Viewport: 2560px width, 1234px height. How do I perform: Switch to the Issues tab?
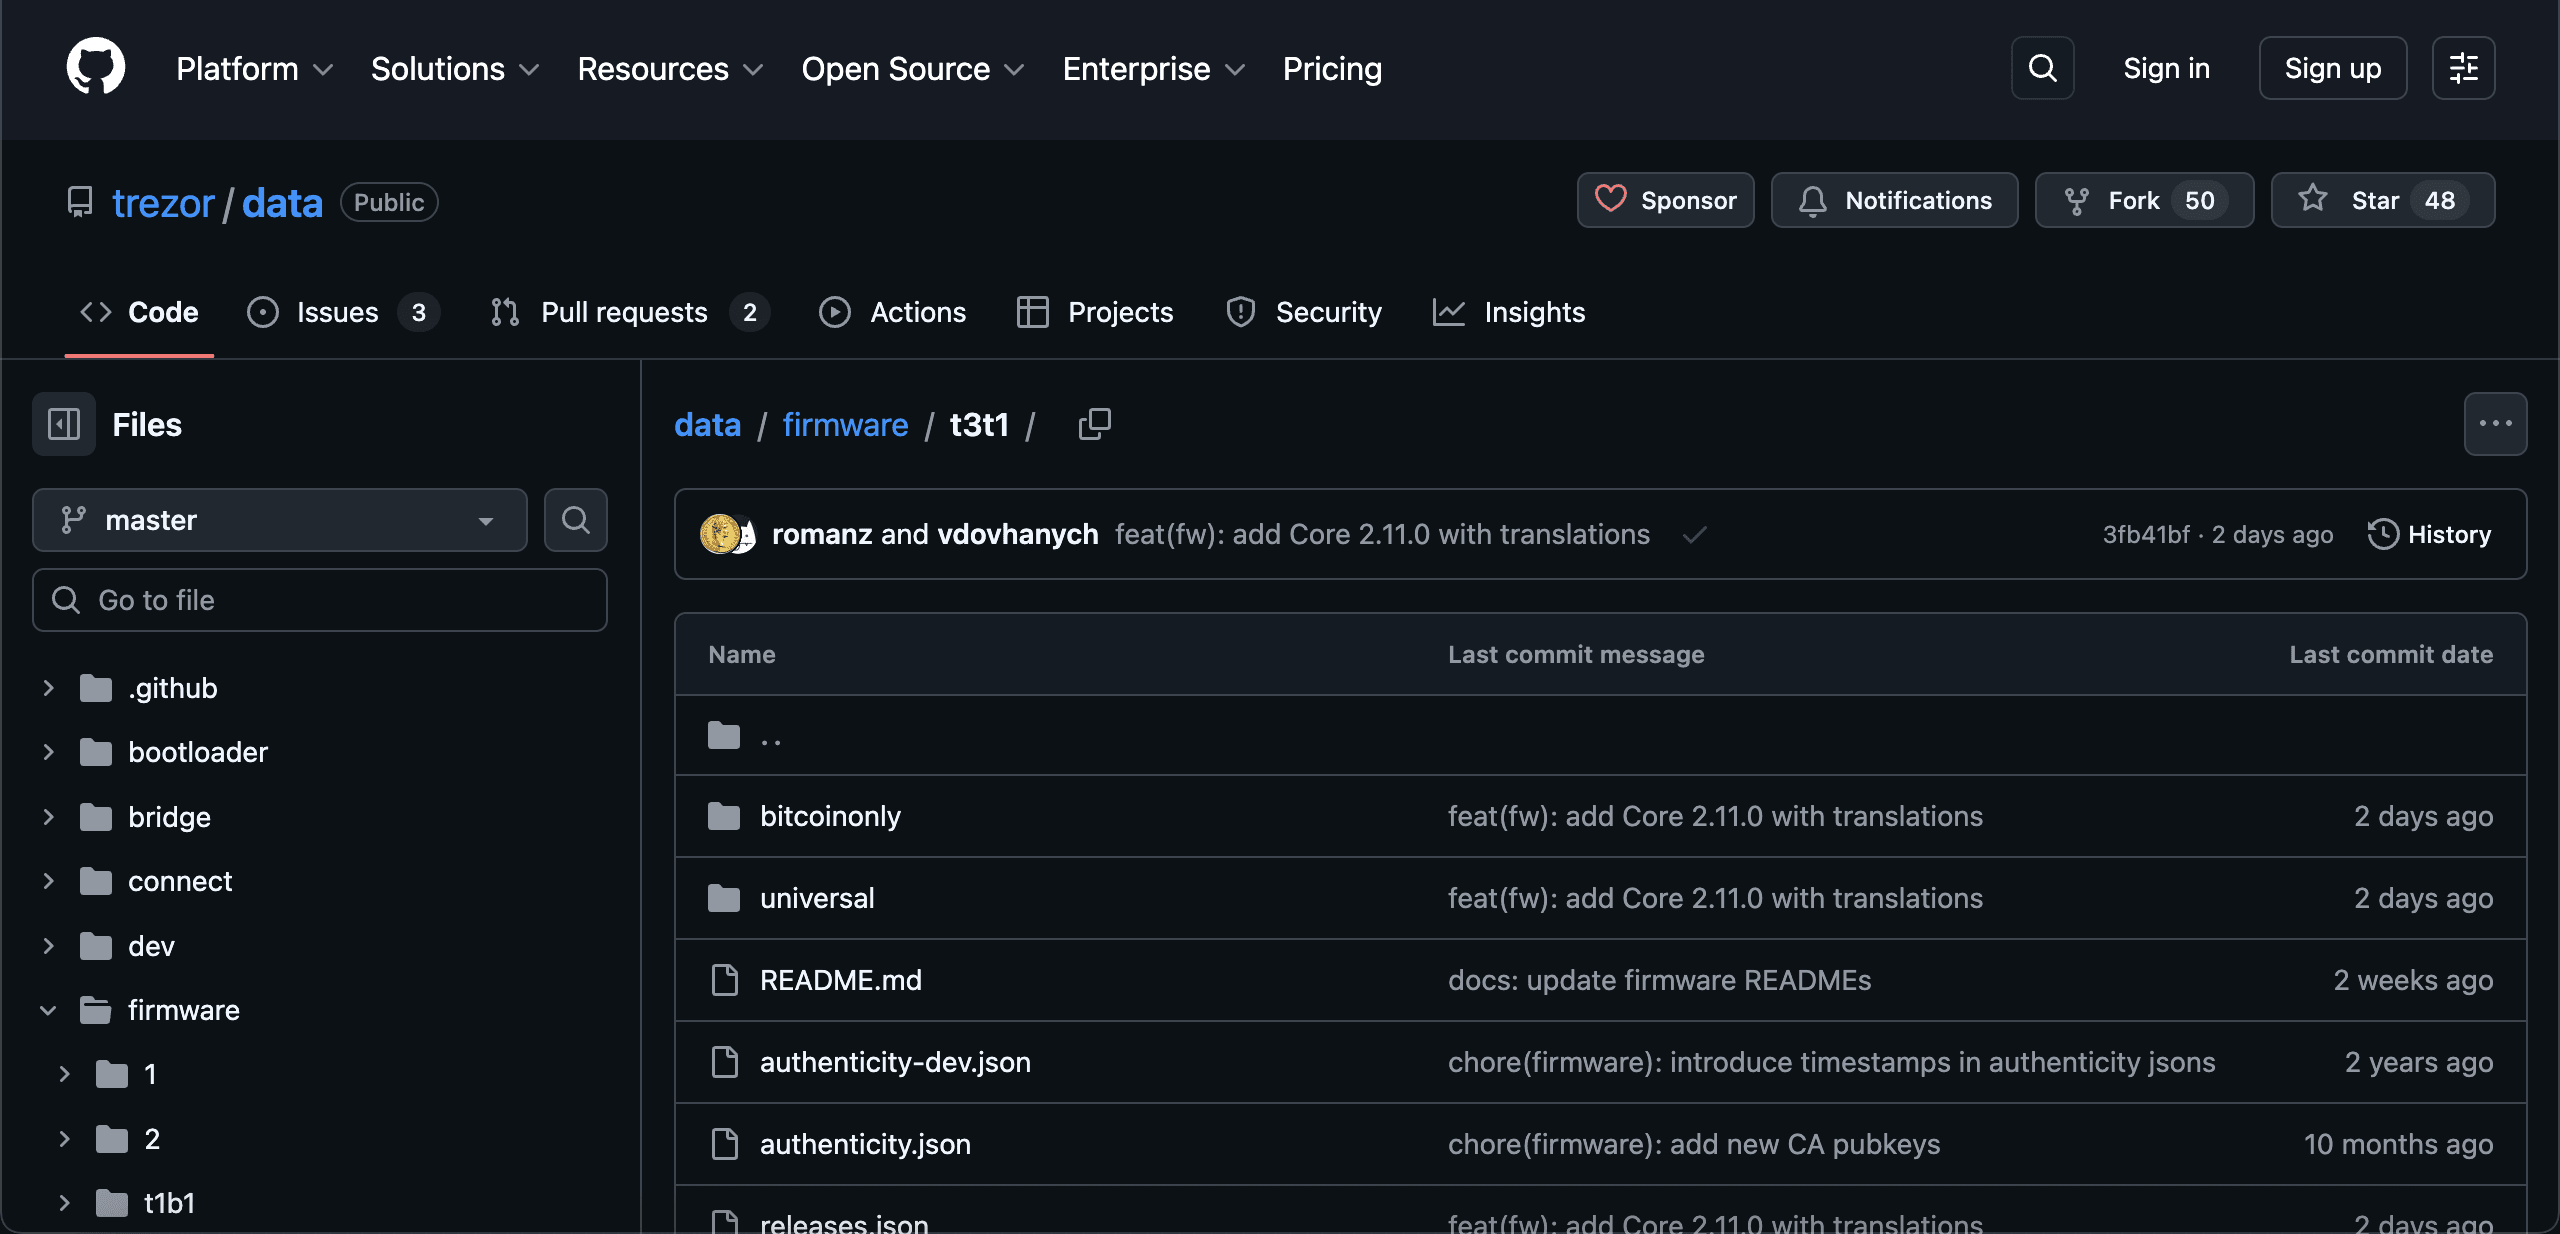334,312
